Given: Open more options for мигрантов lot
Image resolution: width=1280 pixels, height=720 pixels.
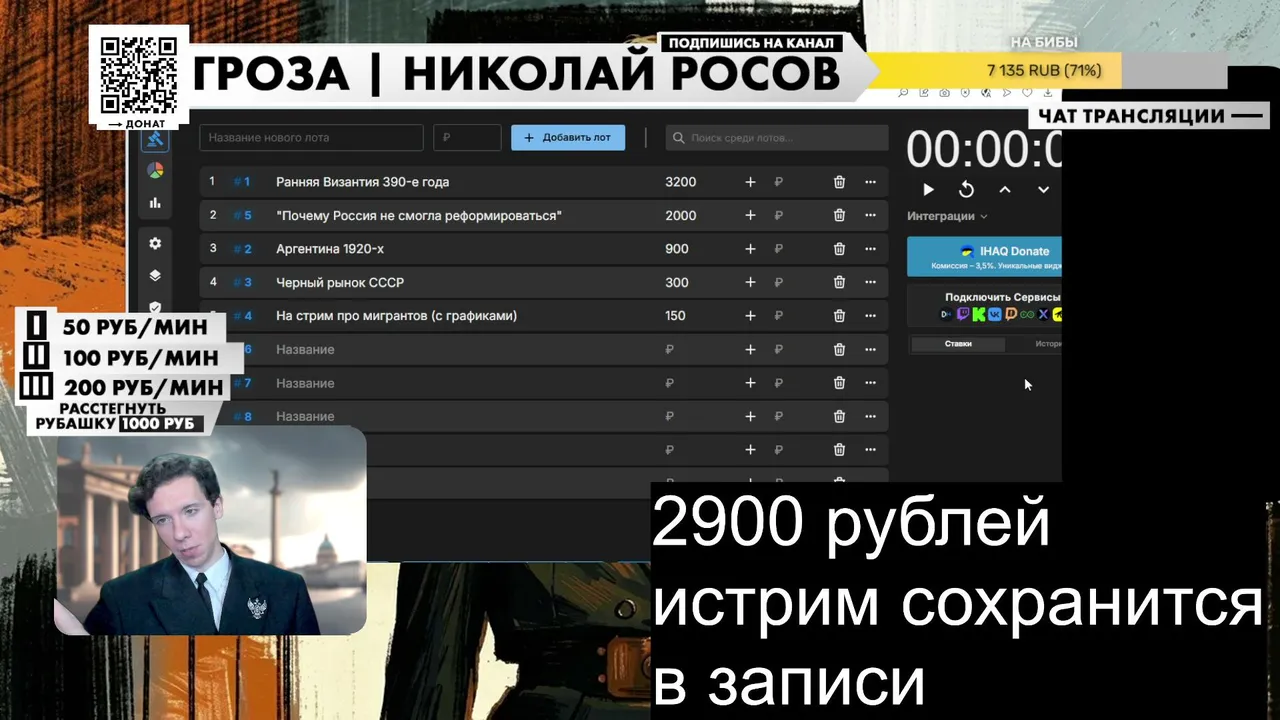Looking at the screenshot, I should click(870, 316).
